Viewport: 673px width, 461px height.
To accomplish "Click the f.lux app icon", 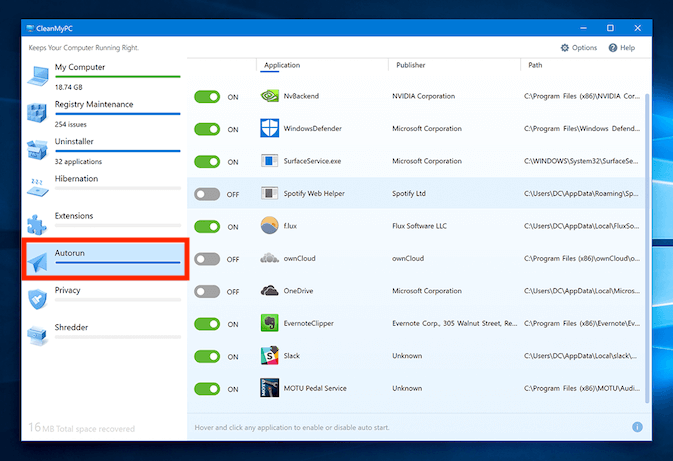I will point(270,225).
